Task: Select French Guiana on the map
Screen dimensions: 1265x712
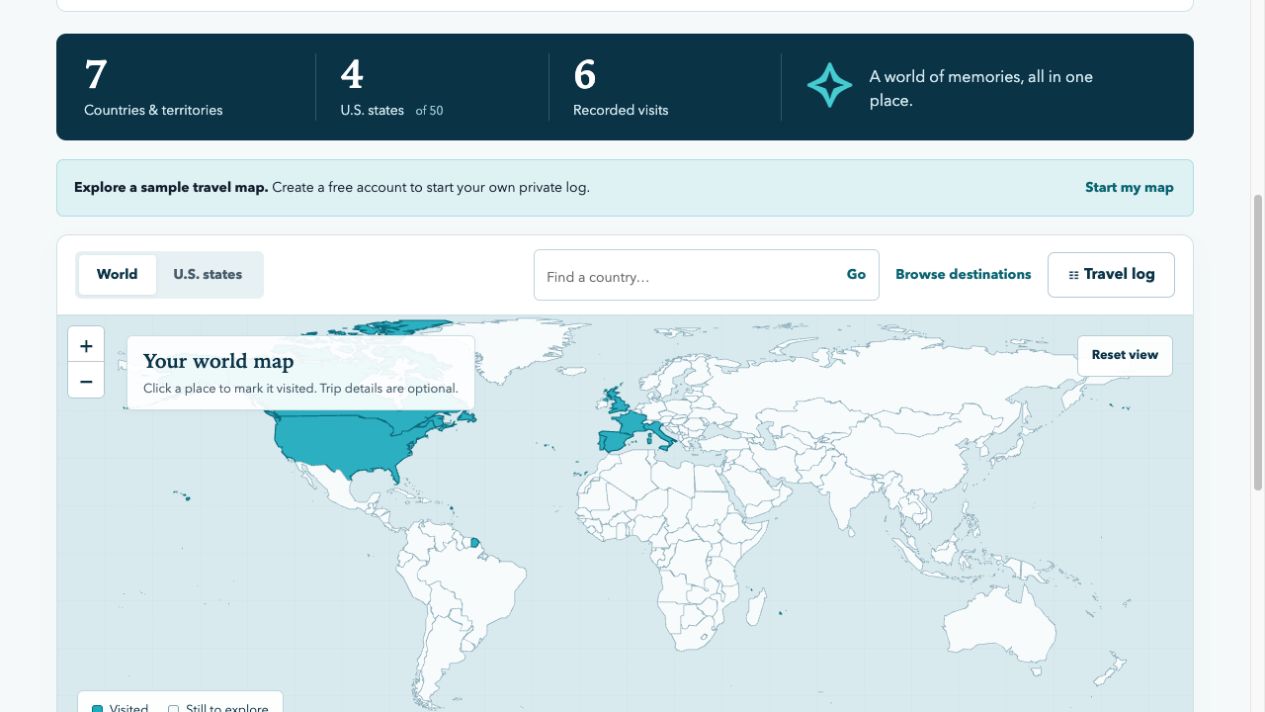Action: coord(475,544)
